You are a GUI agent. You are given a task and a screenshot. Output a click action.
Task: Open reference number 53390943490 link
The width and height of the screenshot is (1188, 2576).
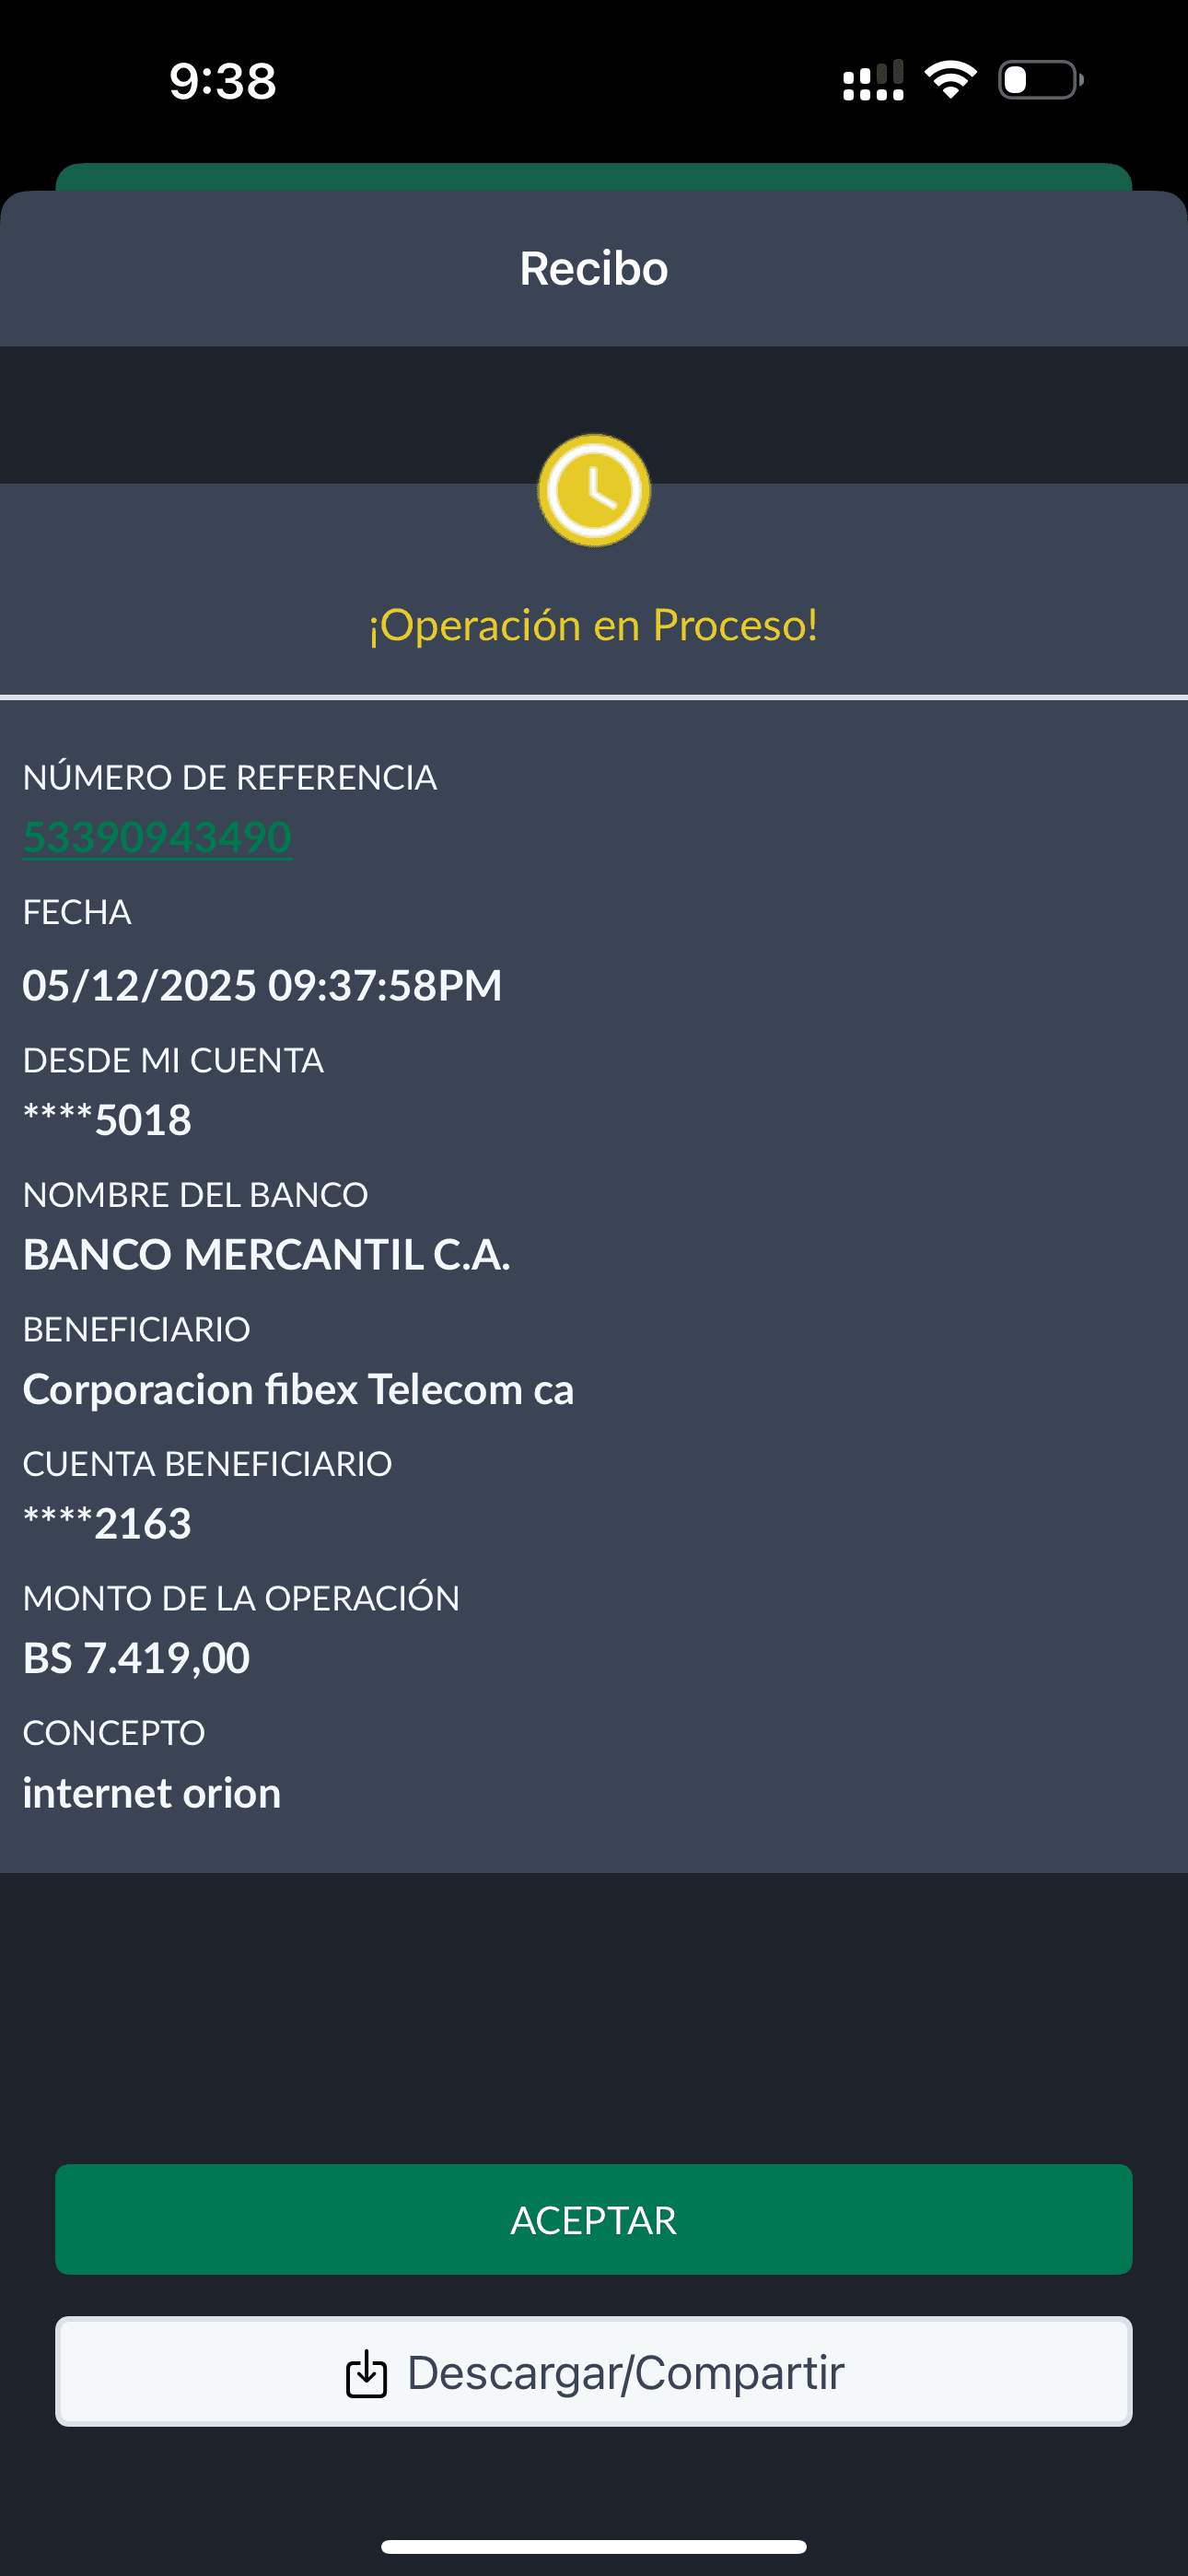coord(157,837)
